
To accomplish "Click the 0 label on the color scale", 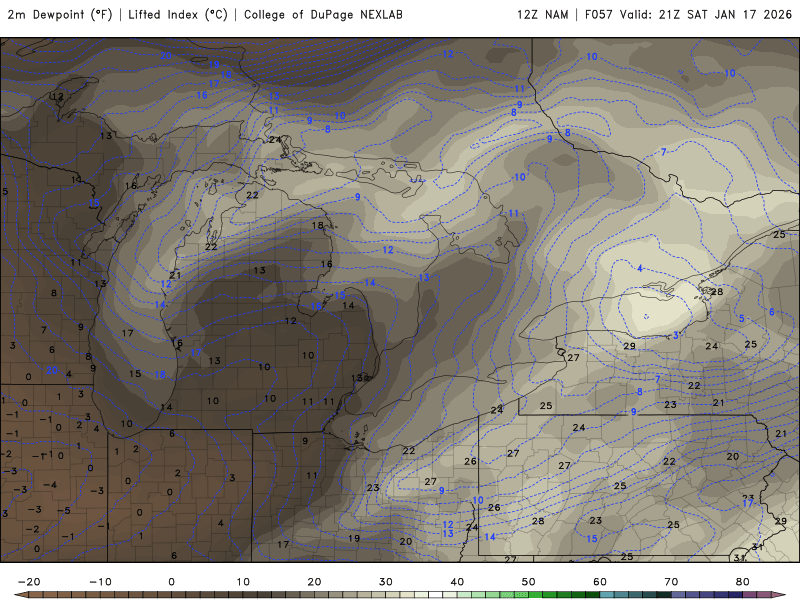I will 171,582.
